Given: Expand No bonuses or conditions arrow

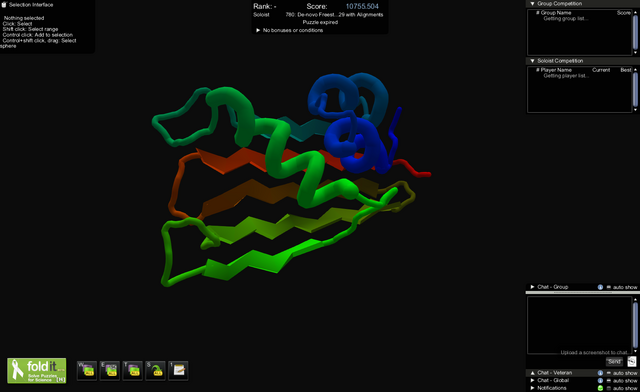Looking at the screenshot, I should coord(258,30).
